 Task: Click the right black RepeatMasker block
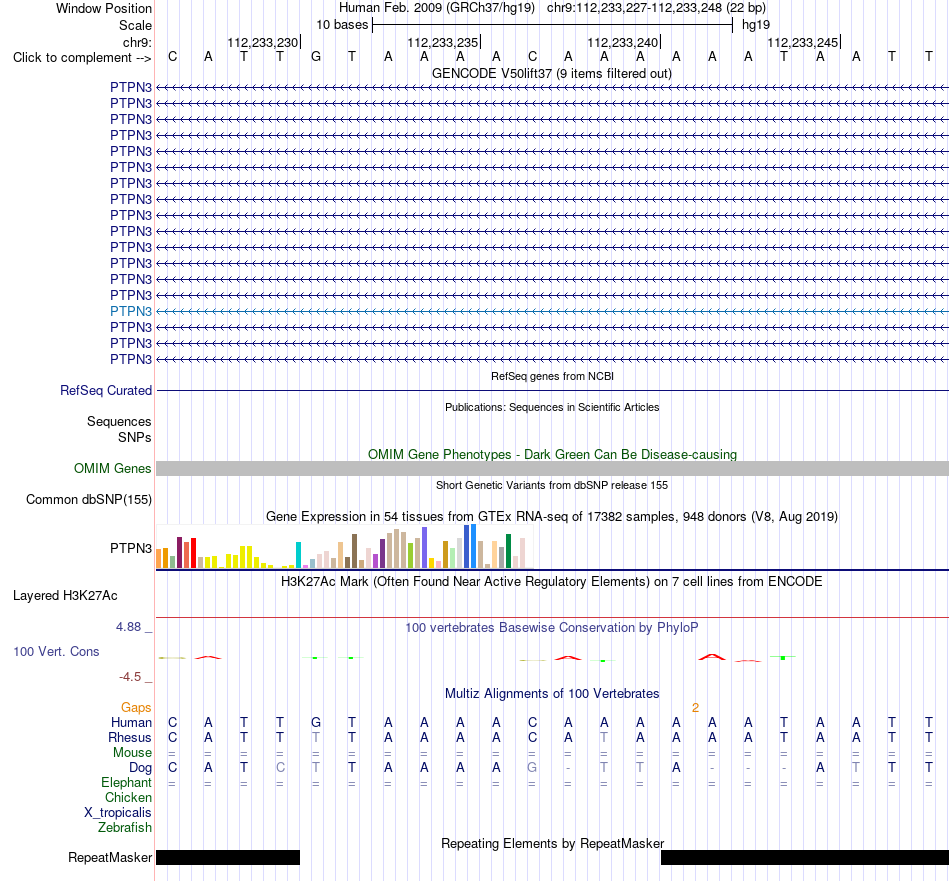[x=805, y=857]
